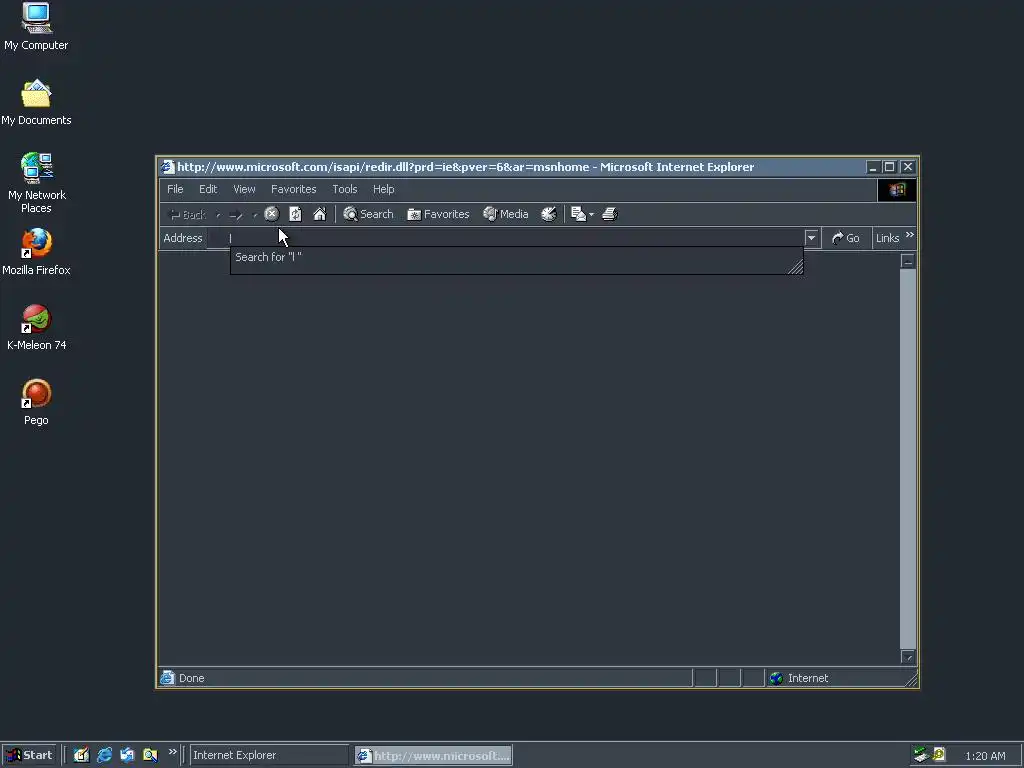Click the Done status page icon
The width and height of the screenshot is (1024, 768).
pos(168,678)
